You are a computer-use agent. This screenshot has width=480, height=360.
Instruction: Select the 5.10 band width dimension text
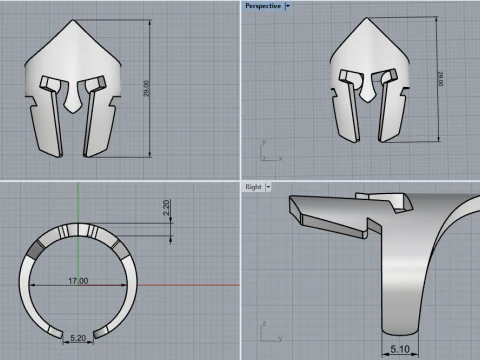pyautogui.click(x=400, y=349)
